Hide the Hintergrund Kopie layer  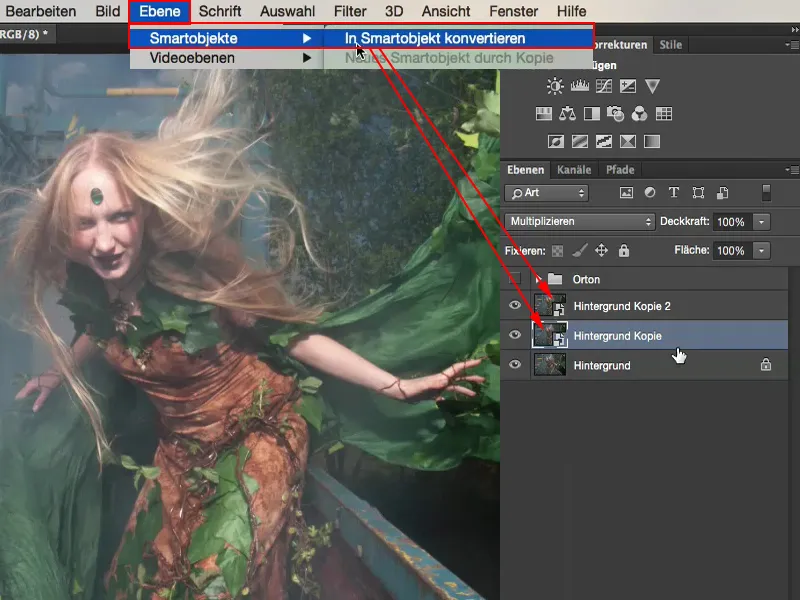(515, 335)
